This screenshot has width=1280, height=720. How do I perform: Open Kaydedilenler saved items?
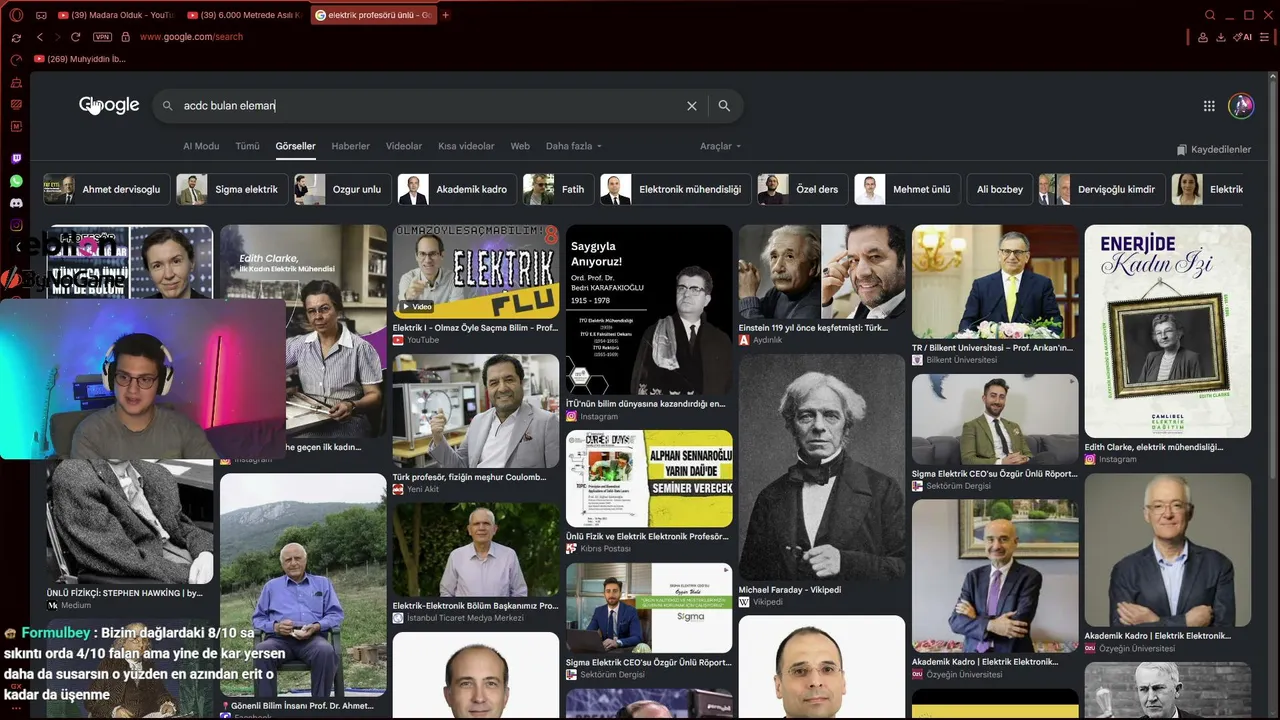pos(1214,150)
